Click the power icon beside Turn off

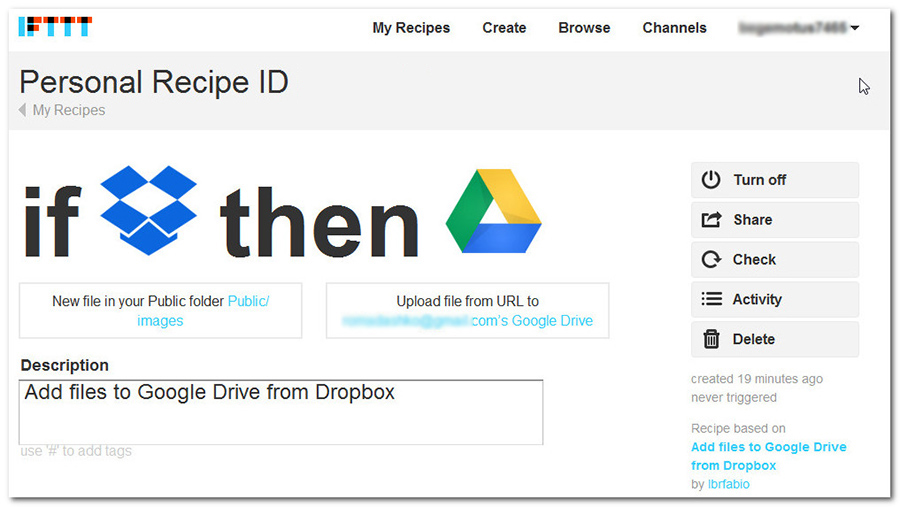[711, 180]
